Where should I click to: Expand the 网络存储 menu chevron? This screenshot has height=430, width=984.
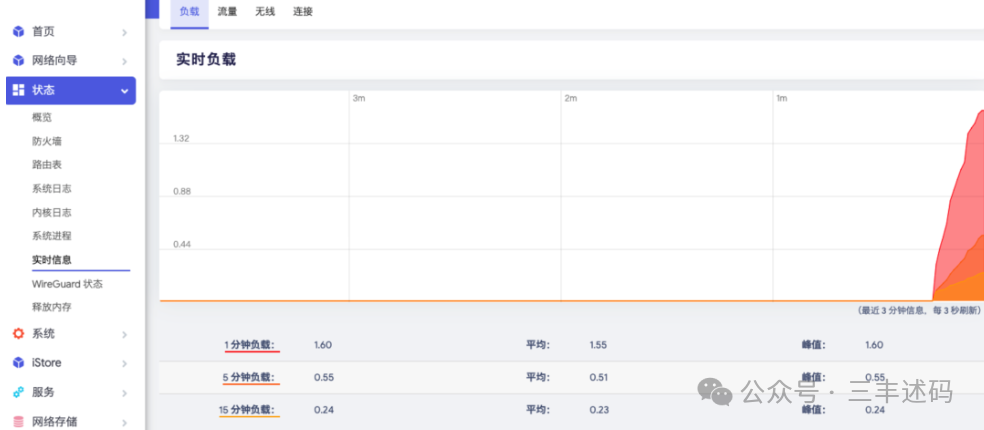[x=124, y=422]
